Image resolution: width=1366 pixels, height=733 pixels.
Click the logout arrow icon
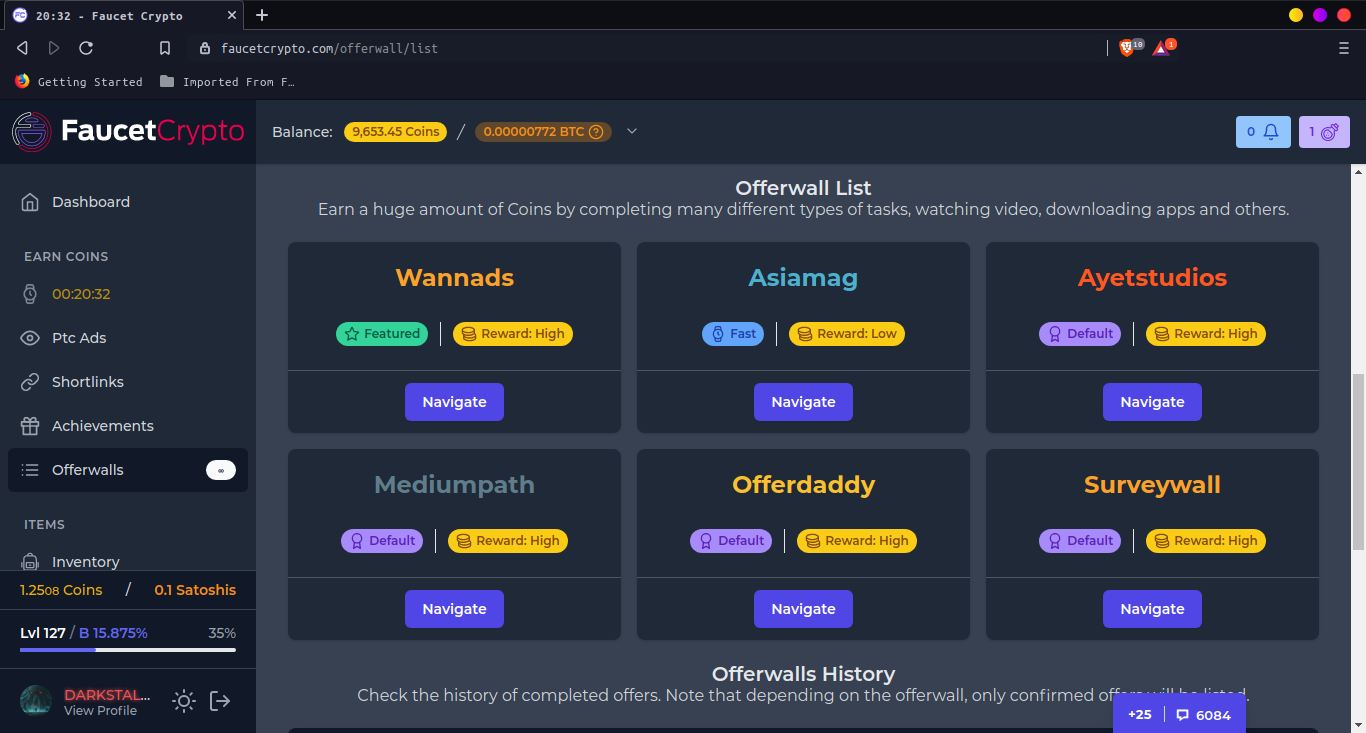(220, 701)
